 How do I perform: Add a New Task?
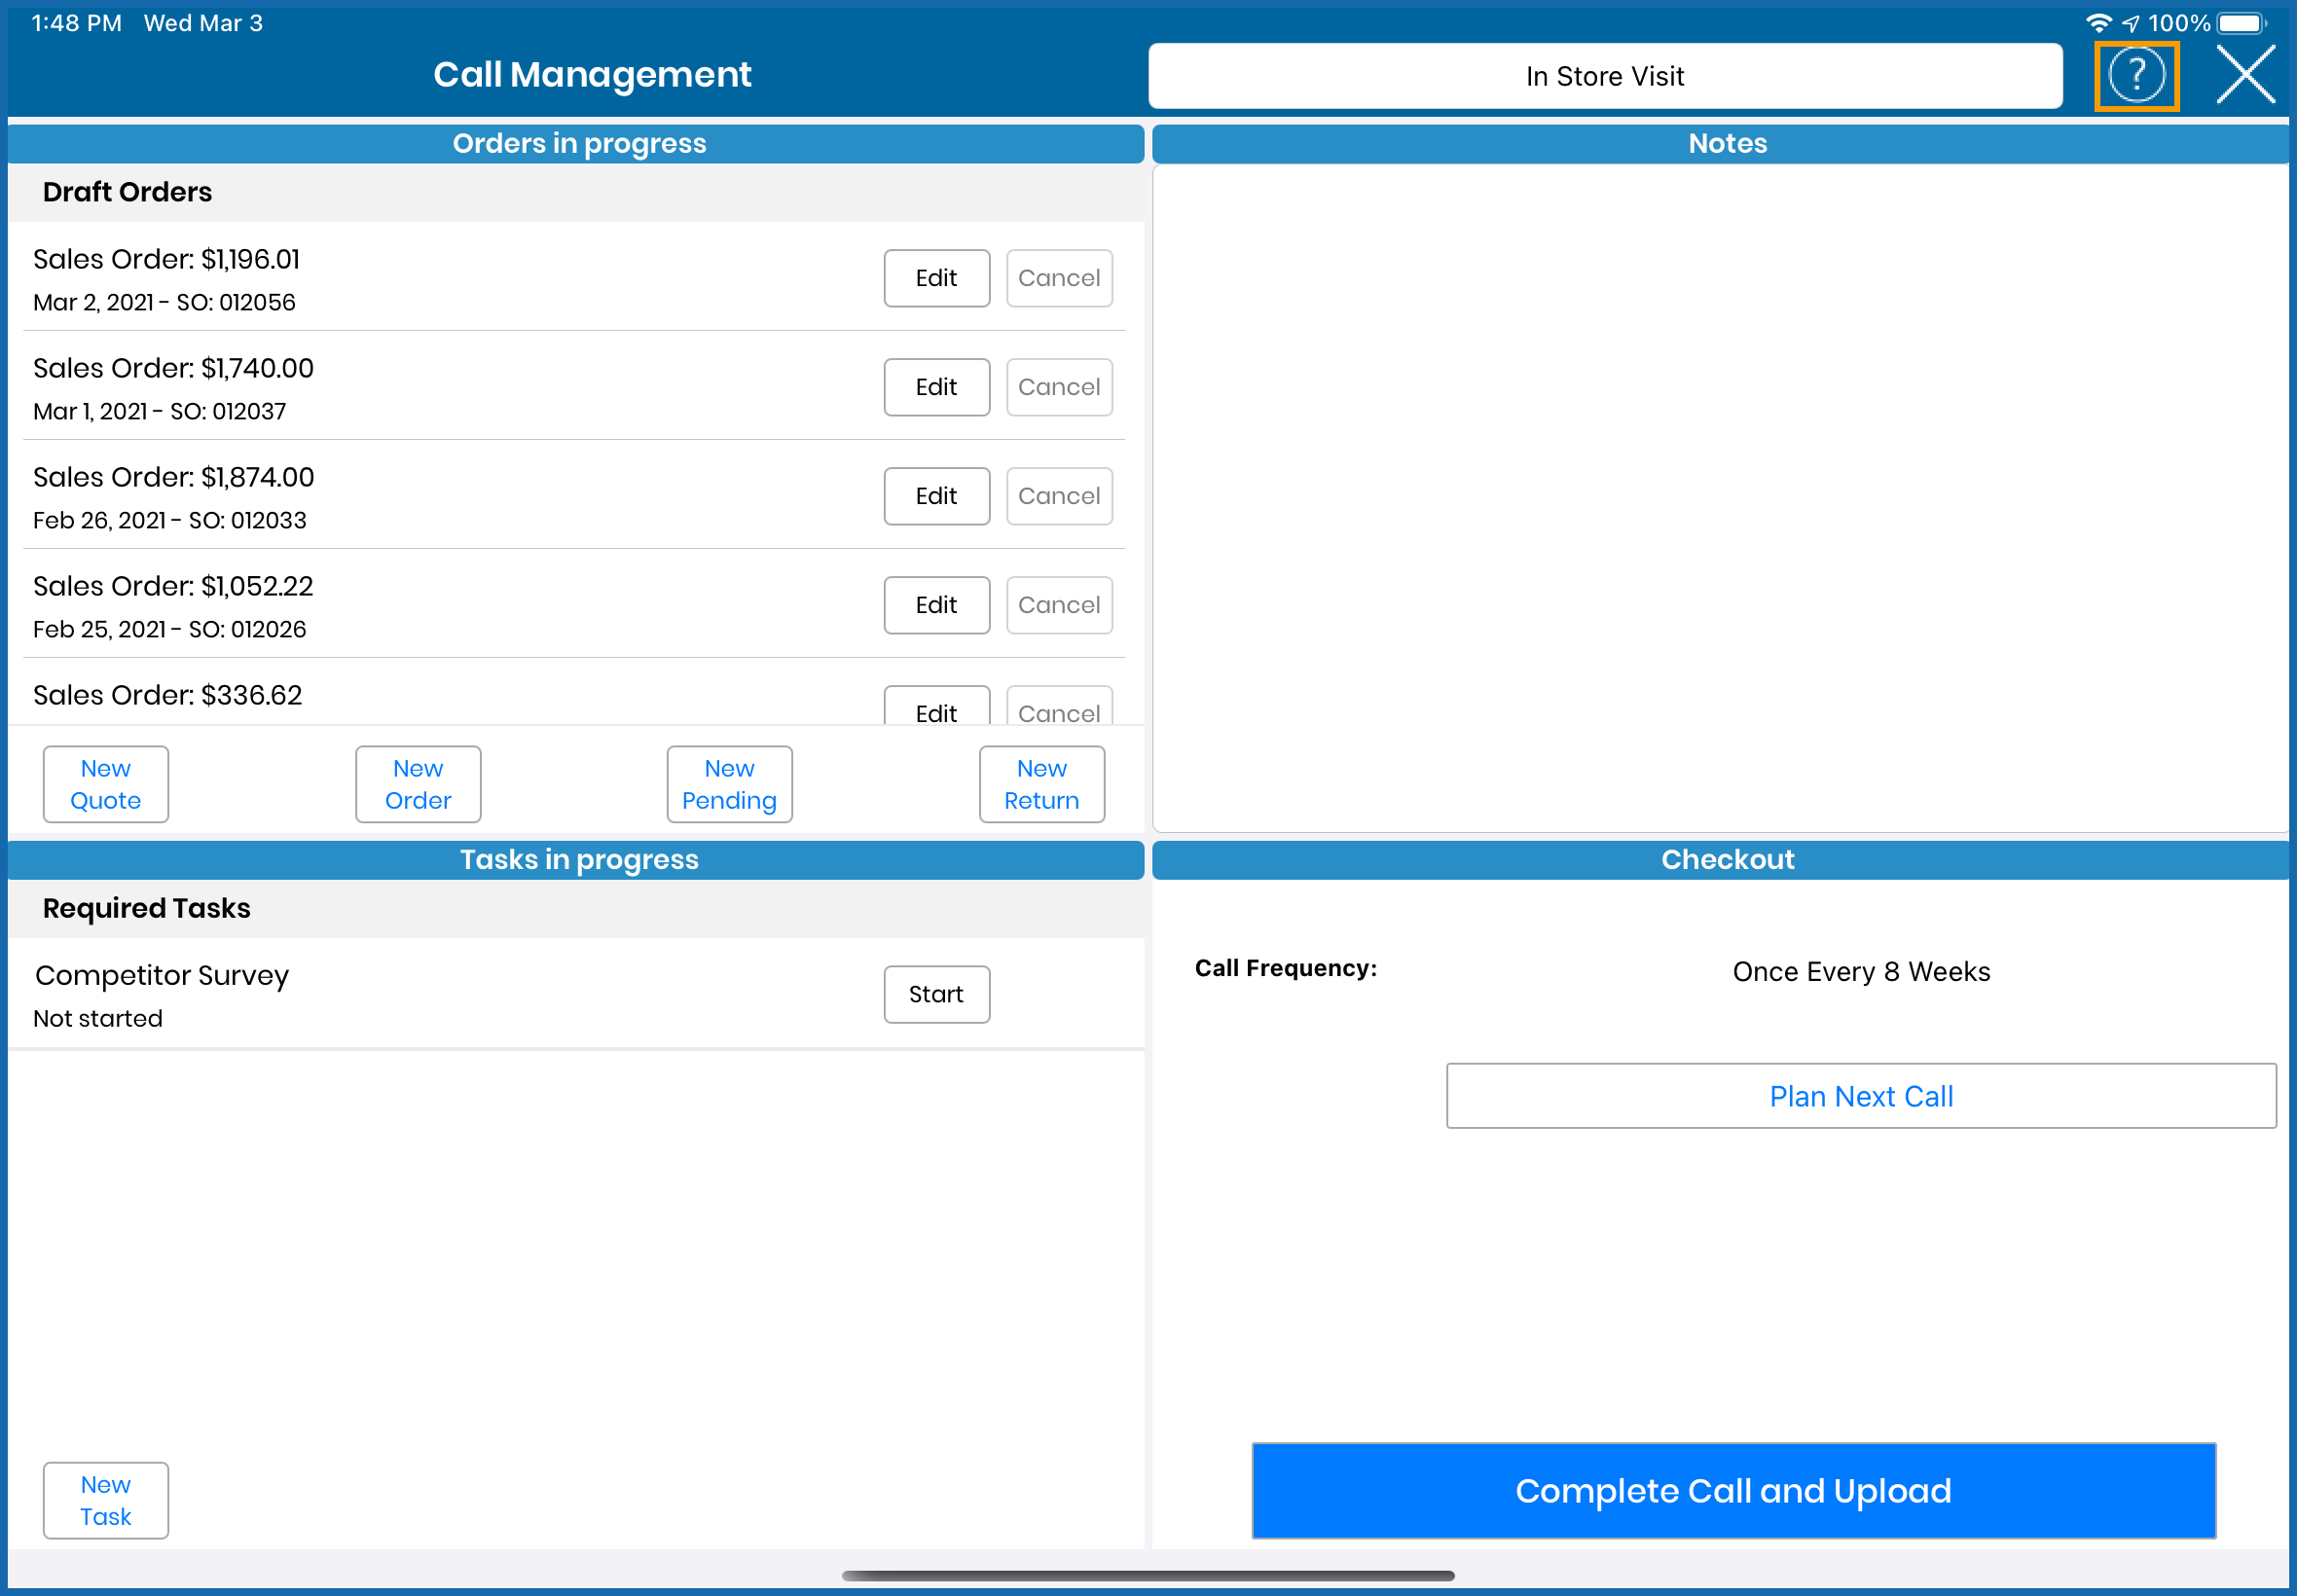[x=106, y=1500]
